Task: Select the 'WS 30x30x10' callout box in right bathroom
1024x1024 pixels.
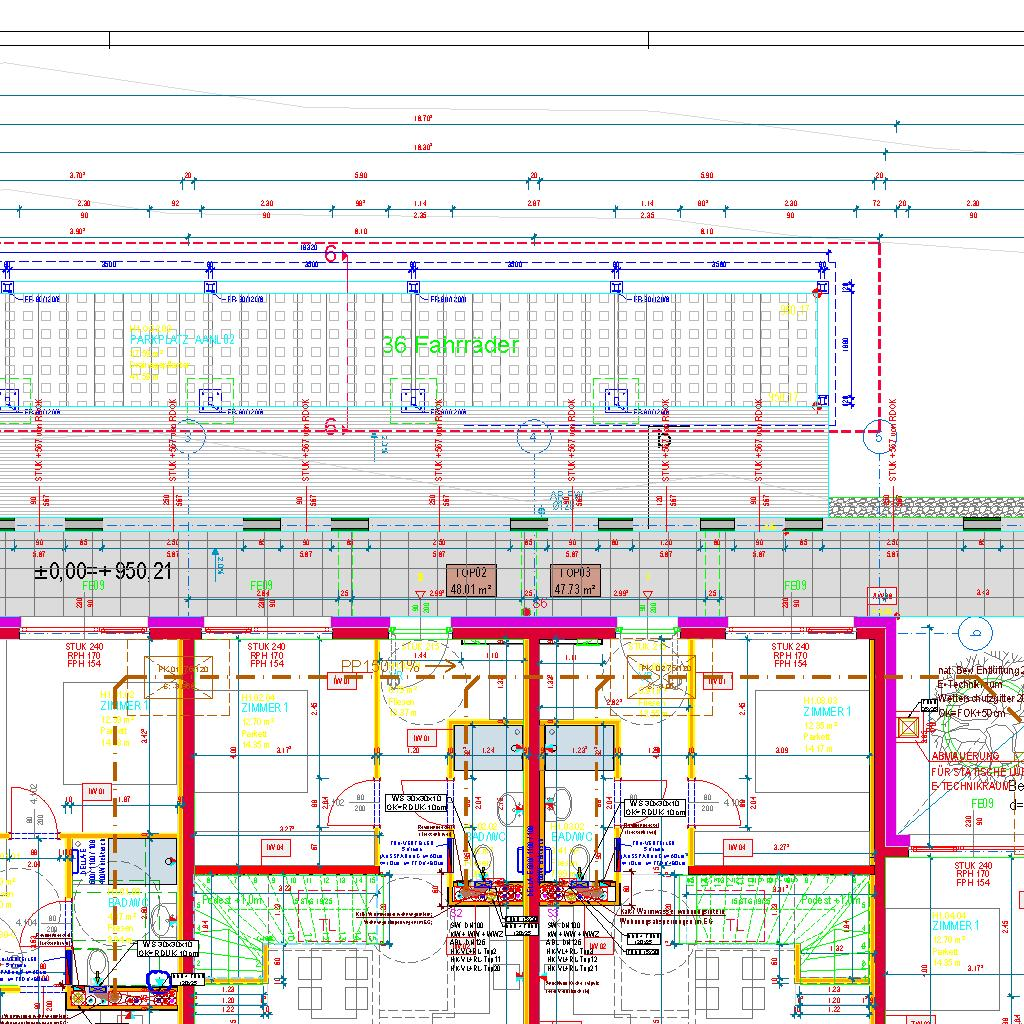Action: point(656,808)
